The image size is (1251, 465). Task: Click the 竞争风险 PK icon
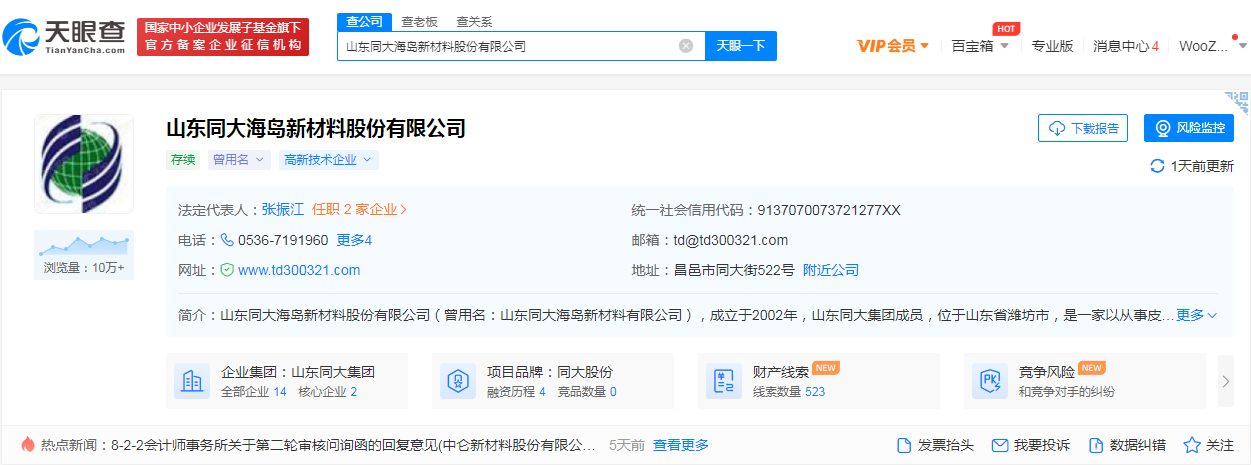pyautogui.click(x=990, y=381)
